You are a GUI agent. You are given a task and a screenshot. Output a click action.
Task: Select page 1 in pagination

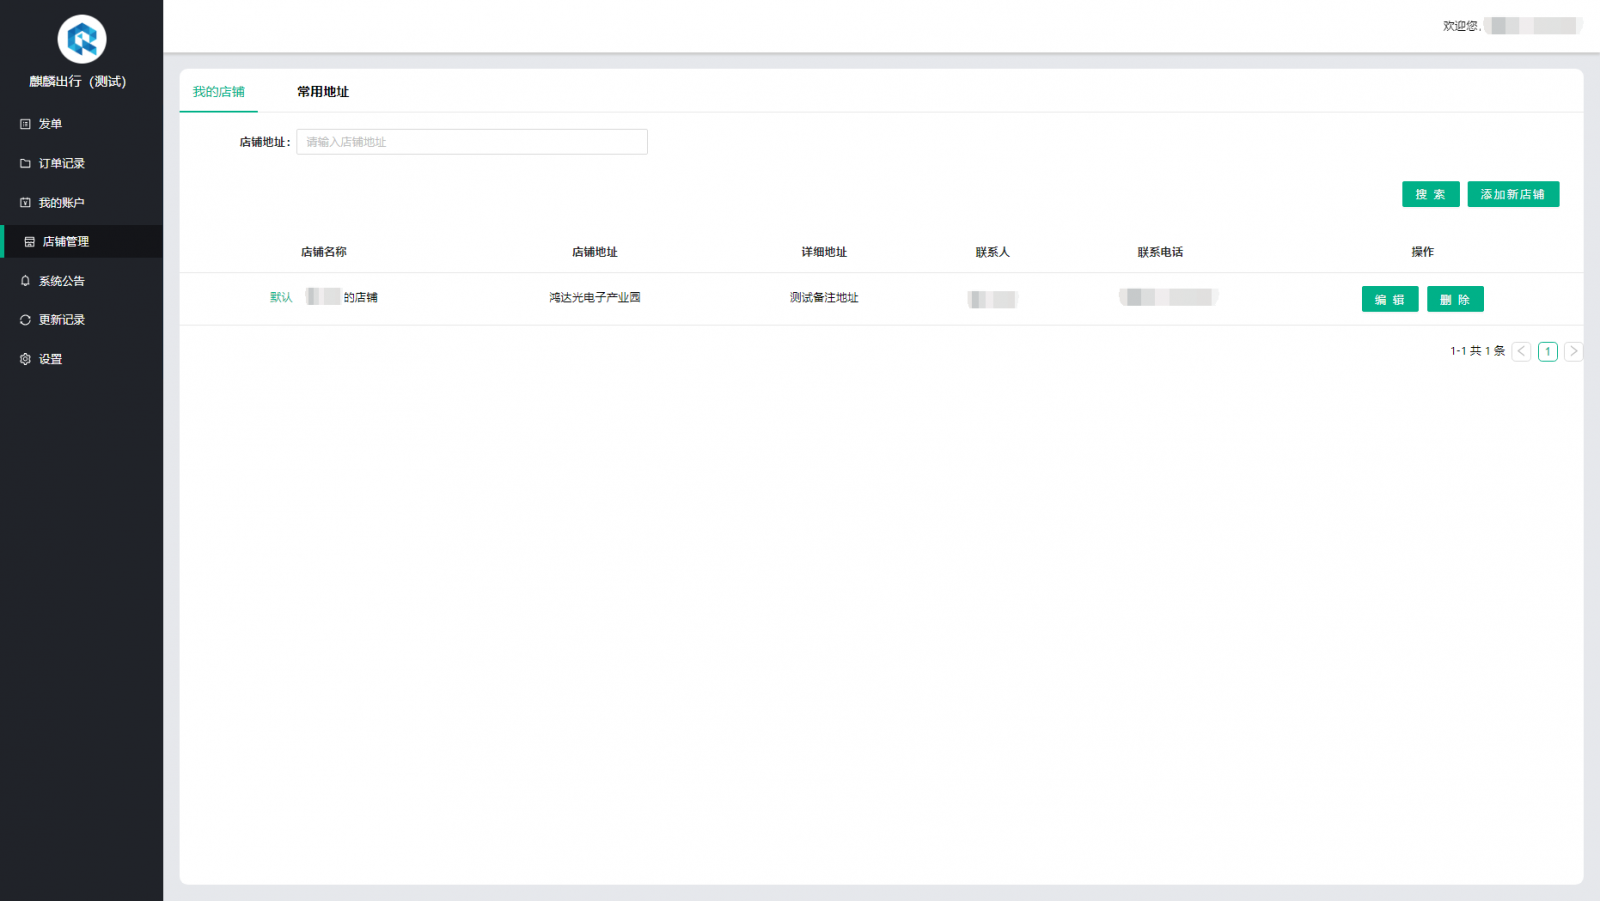[1547, 351]
